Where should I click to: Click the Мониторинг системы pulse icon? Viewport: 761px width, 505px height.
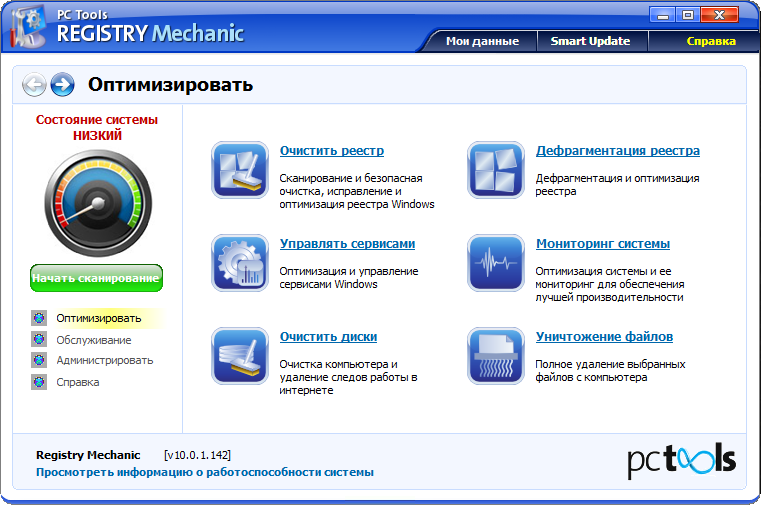tap(496, 263)
